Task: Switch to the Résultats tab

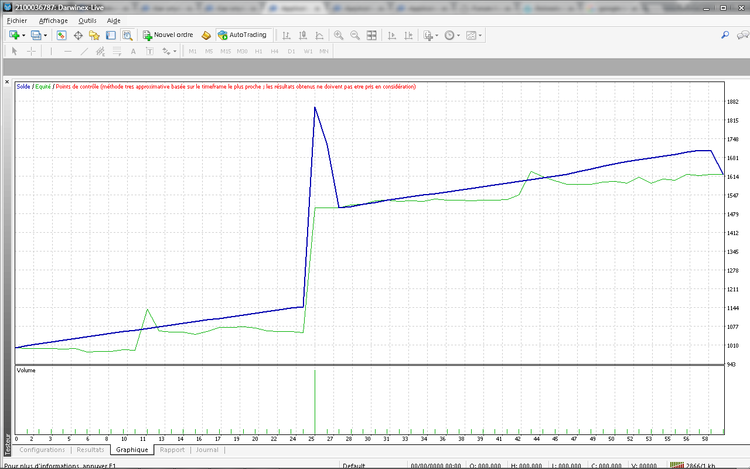Action: [x=90, y=450]
